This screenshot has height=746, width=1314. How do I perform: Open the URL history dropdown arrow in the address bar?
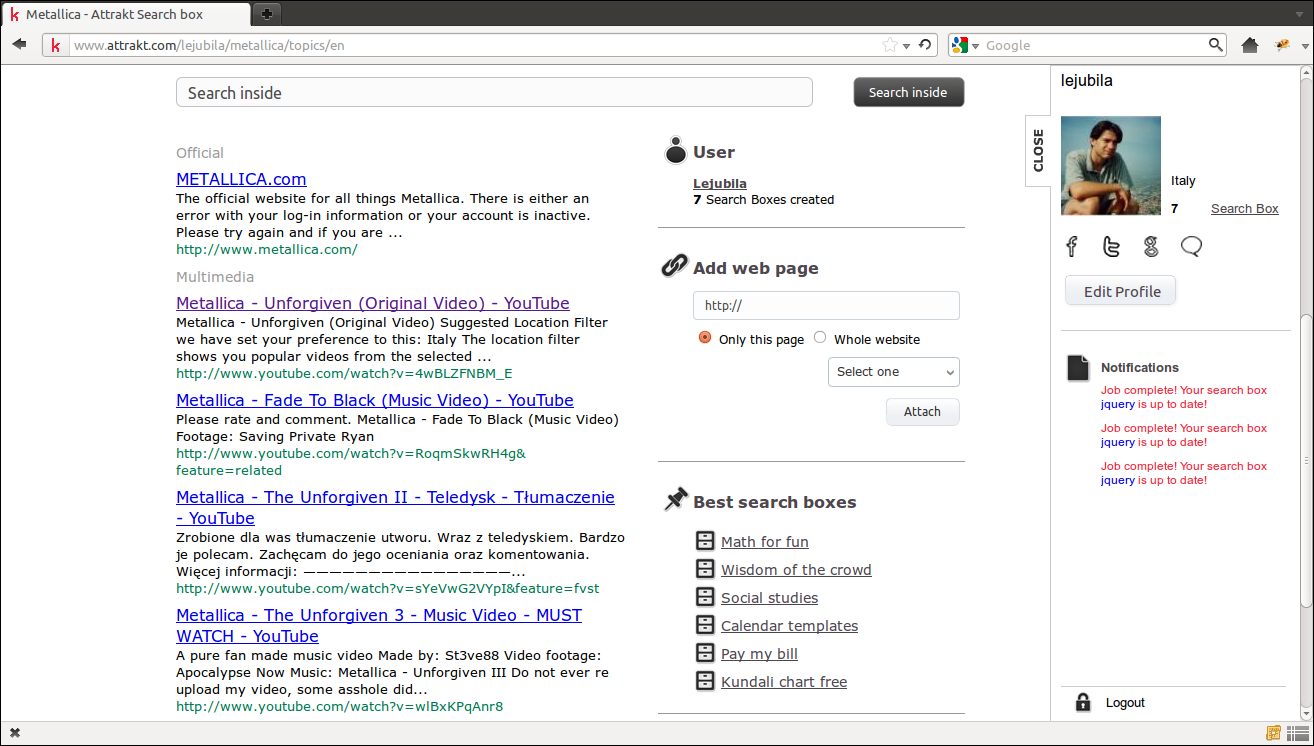[x=907, y=46]
